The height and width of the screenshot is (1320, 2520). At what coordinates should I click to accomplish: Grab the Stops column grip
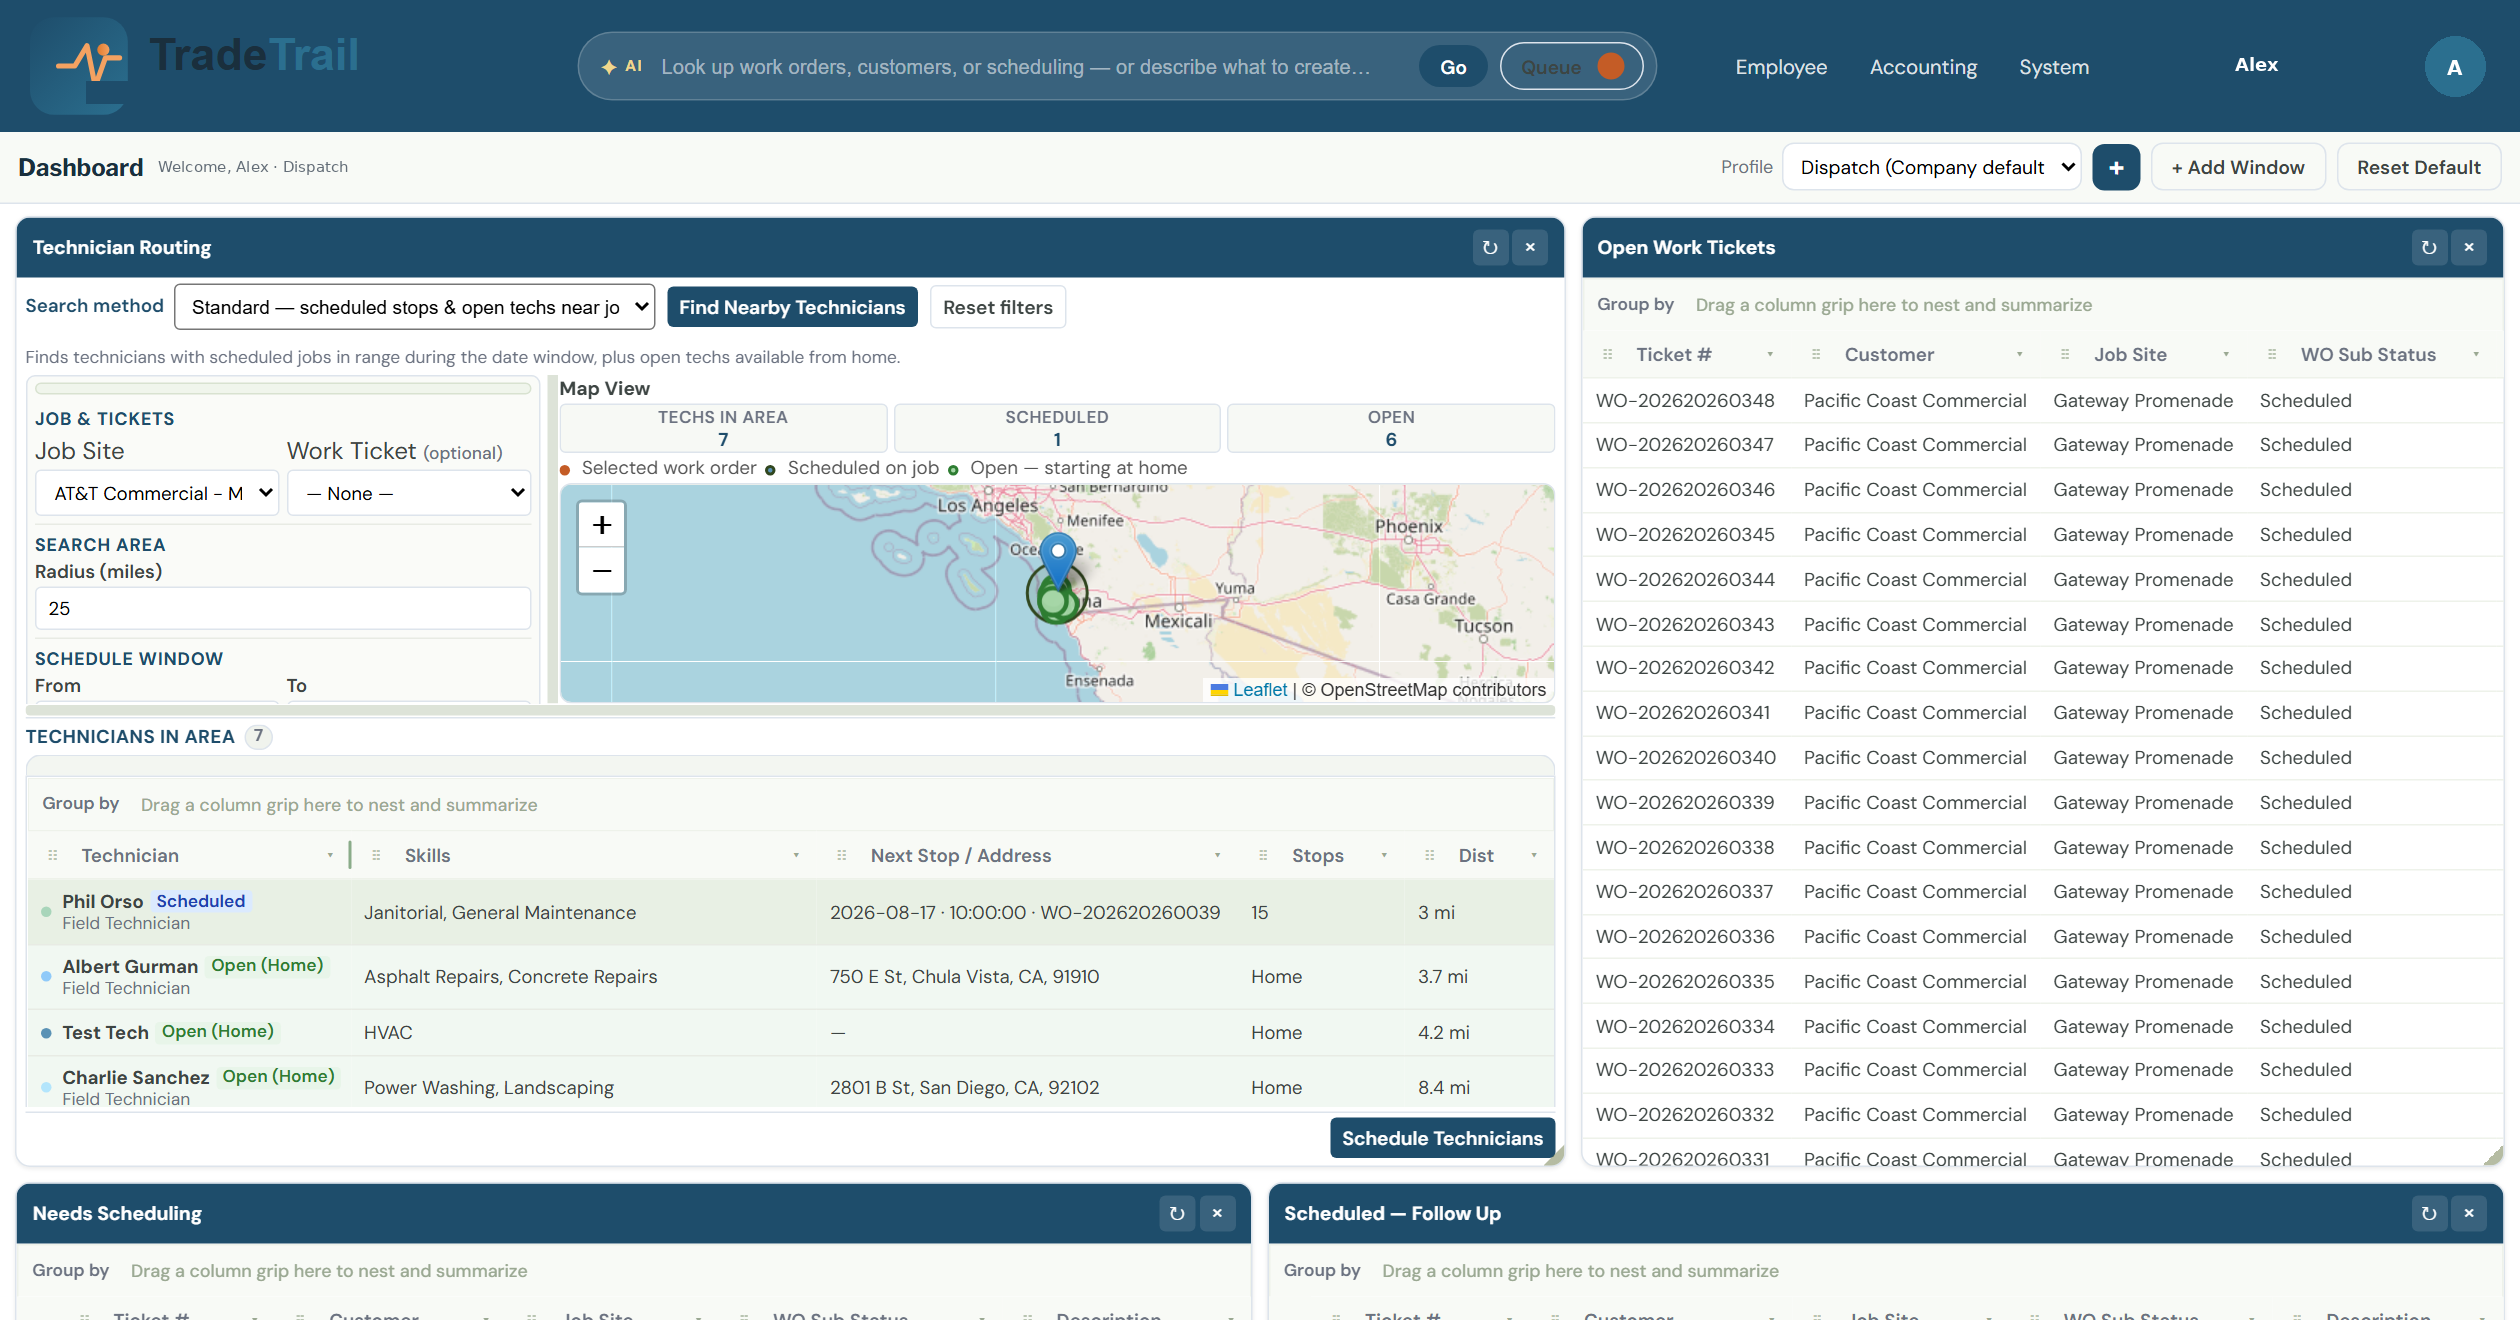(x=1263, y=856)
